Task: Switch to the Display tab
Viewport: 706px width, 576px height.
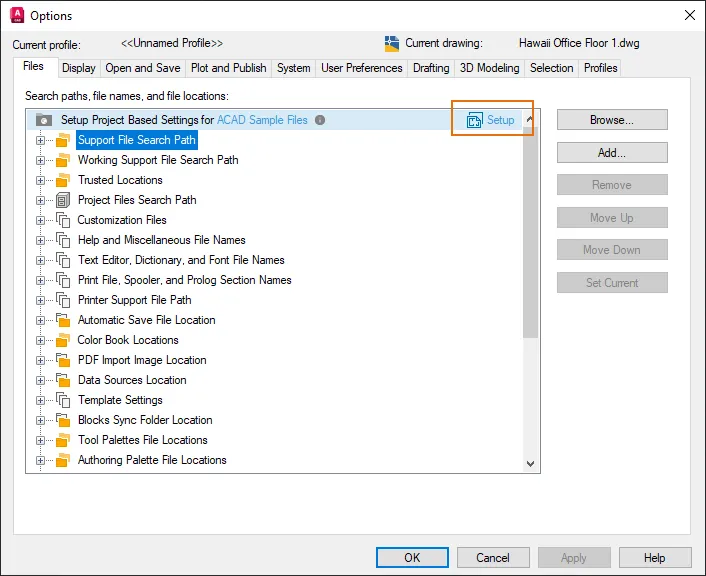Action: coord(79,68)
